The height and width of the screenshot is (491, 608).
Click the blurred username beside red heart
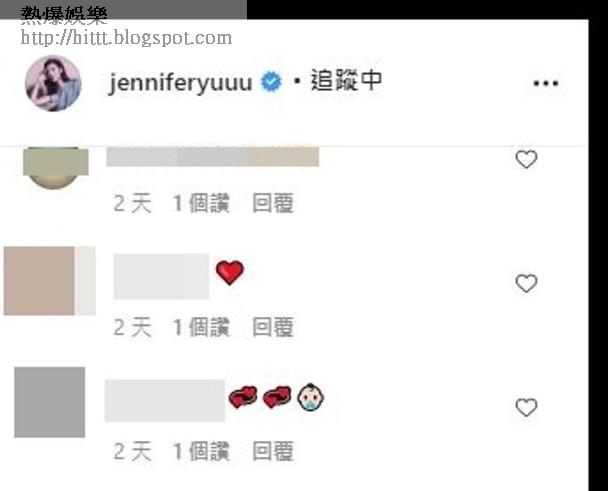[x=161, y=276]
